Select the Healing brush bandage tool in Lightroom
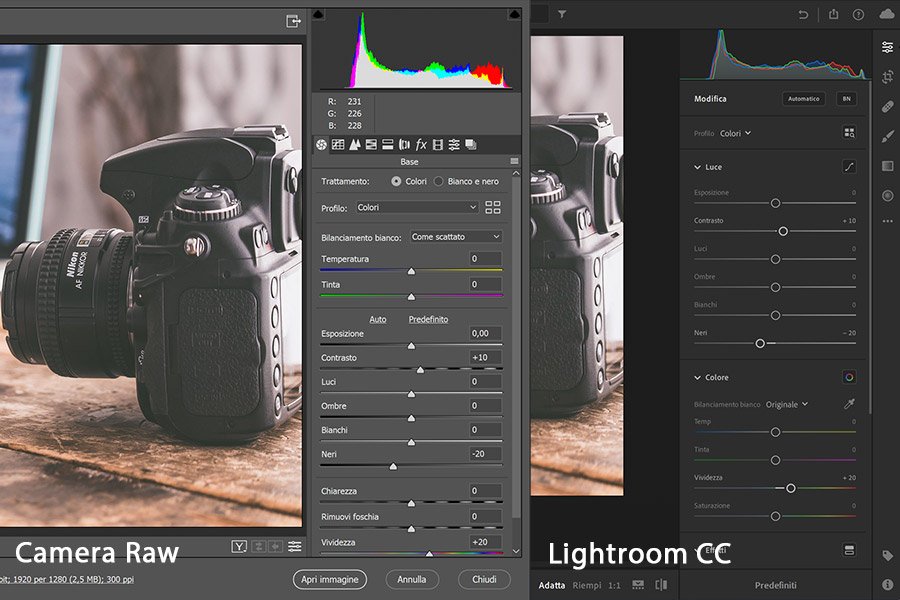The width and height of the screenshot is (900, 600). point(887,106)
